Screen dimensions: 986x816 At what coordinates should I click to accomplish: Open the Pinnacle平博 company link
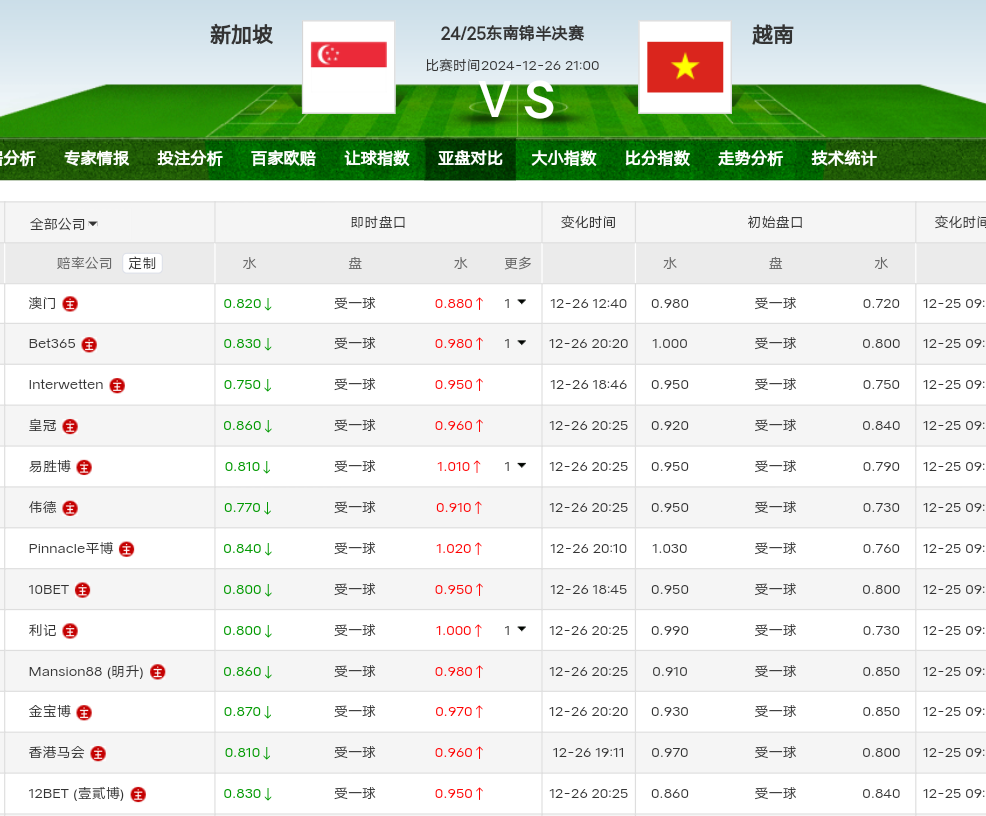[71, 549]
